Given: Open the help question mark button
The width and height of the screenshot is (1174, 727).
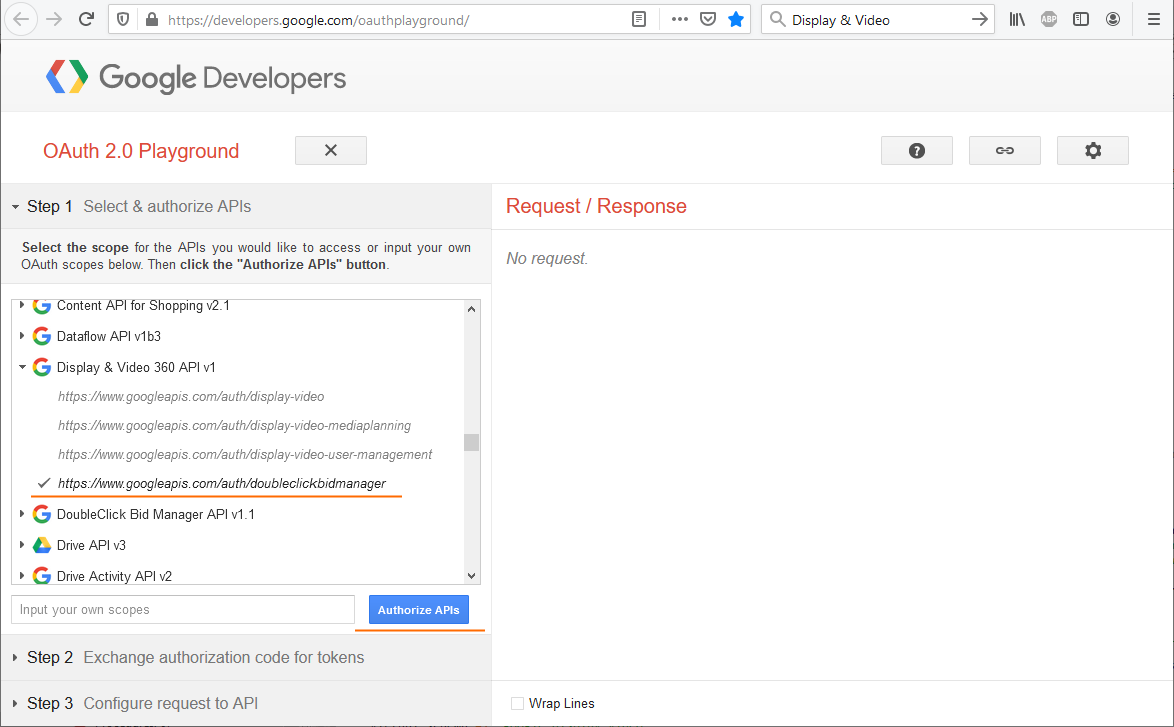Looking at the screenshot, I should point(916,150).
